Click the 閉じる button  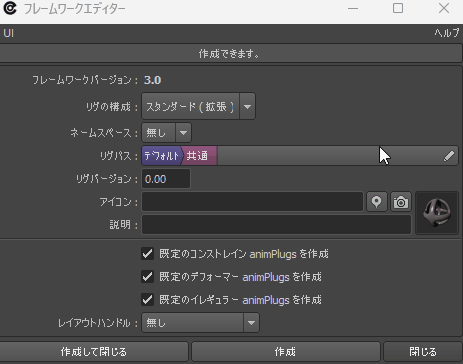click(x=423, y=352)
